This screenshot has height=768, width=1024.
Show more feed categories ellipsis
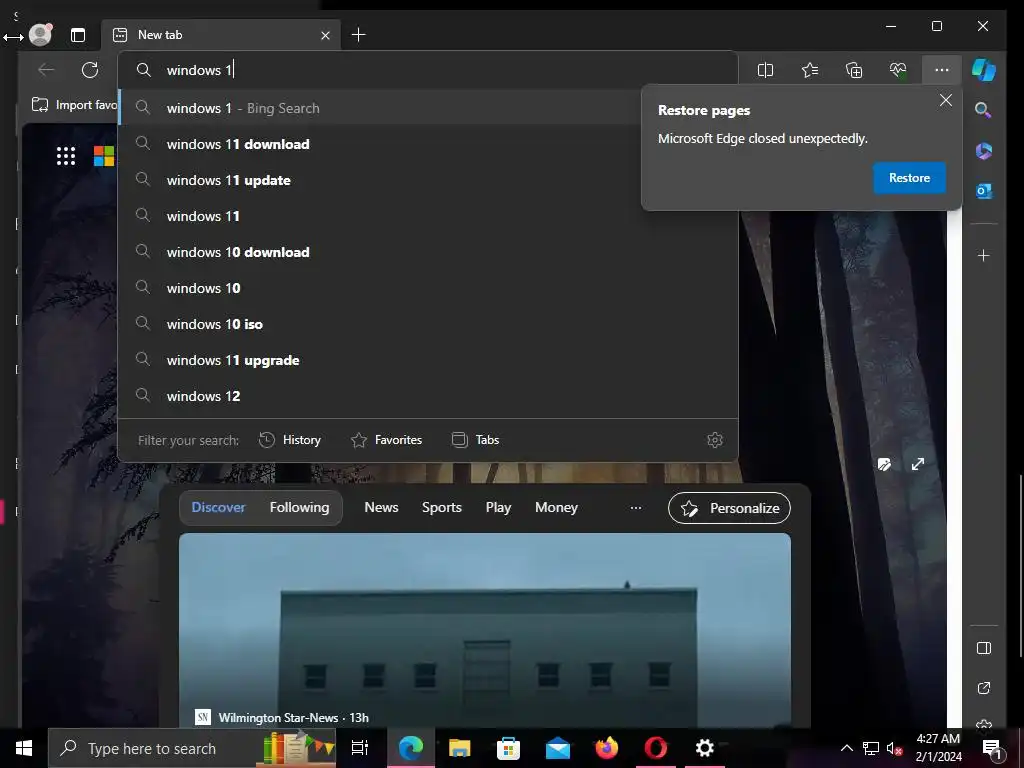pyautogui.click(x=635, y=507)
